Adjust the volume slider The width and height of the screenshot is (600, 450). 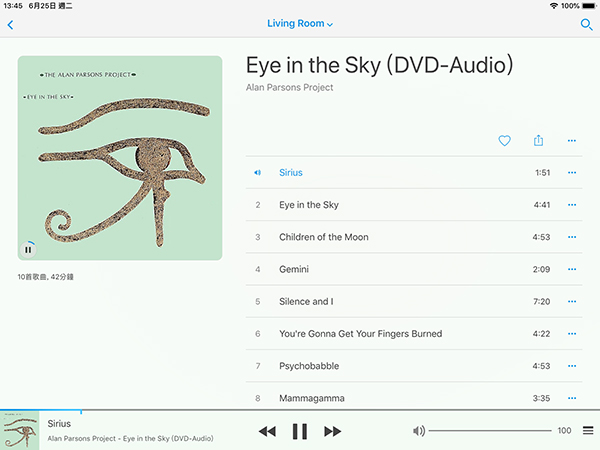tap(490, 431)
